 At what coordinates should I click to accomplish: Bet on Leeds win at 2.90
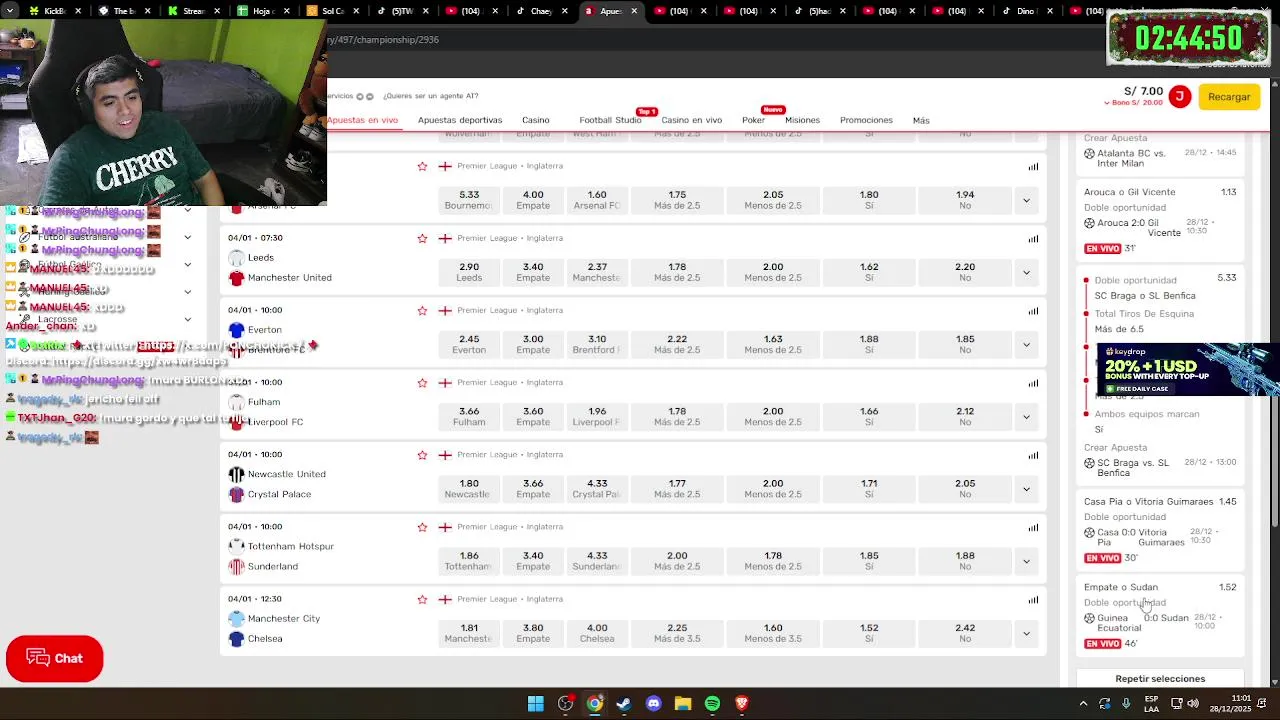pyautogui.click(x=469, y=272)
